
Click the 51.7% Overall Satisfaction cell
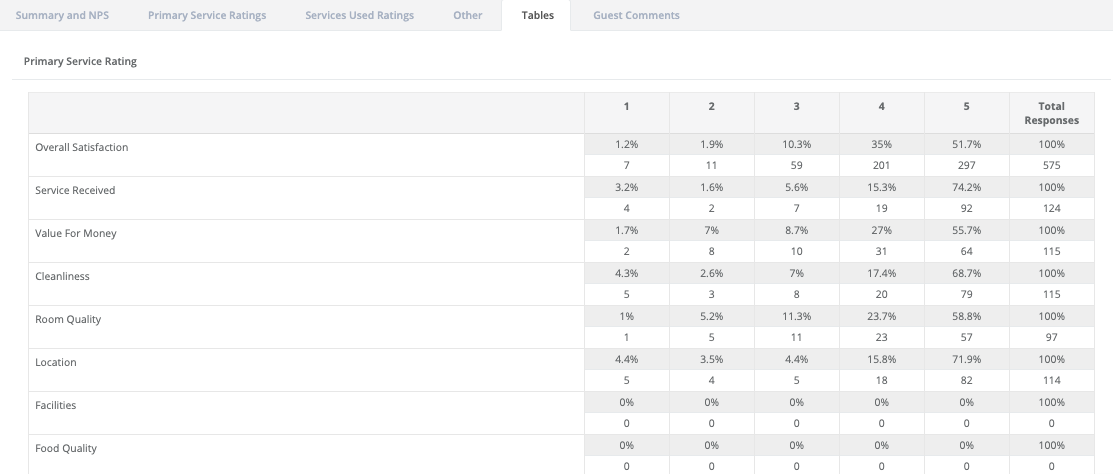coord(966,145)
